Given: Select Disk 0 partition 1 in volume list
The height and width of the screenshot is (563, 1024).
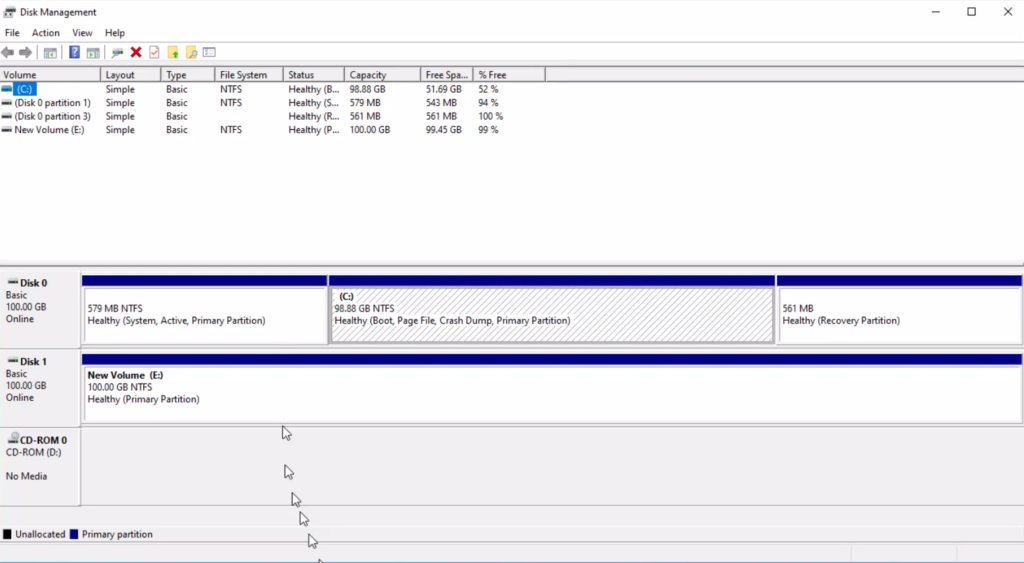Looking at the screenshot, I should (x=52, y=103).
